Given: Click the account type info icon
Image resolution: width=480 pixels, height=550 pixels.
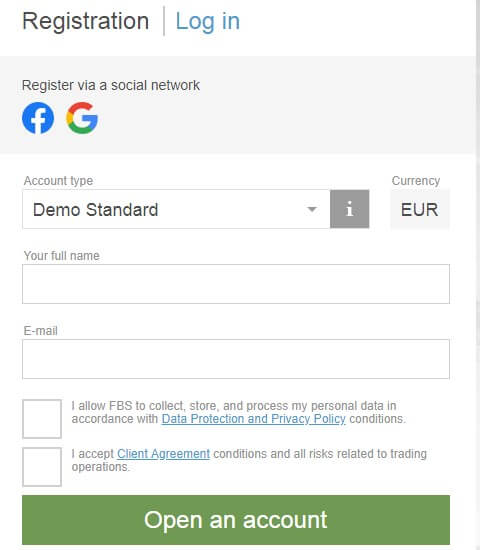Looking at the screenshot, I should 349,209.
